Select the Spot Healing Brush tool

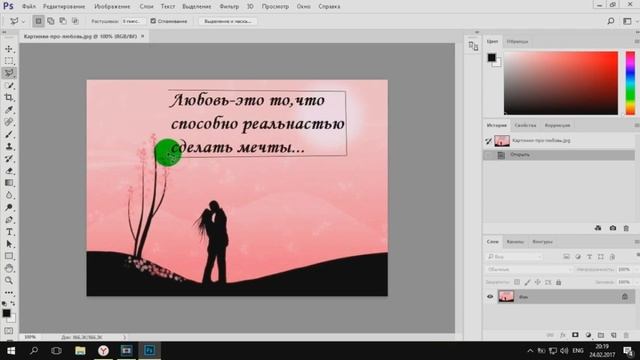(9, 122)
